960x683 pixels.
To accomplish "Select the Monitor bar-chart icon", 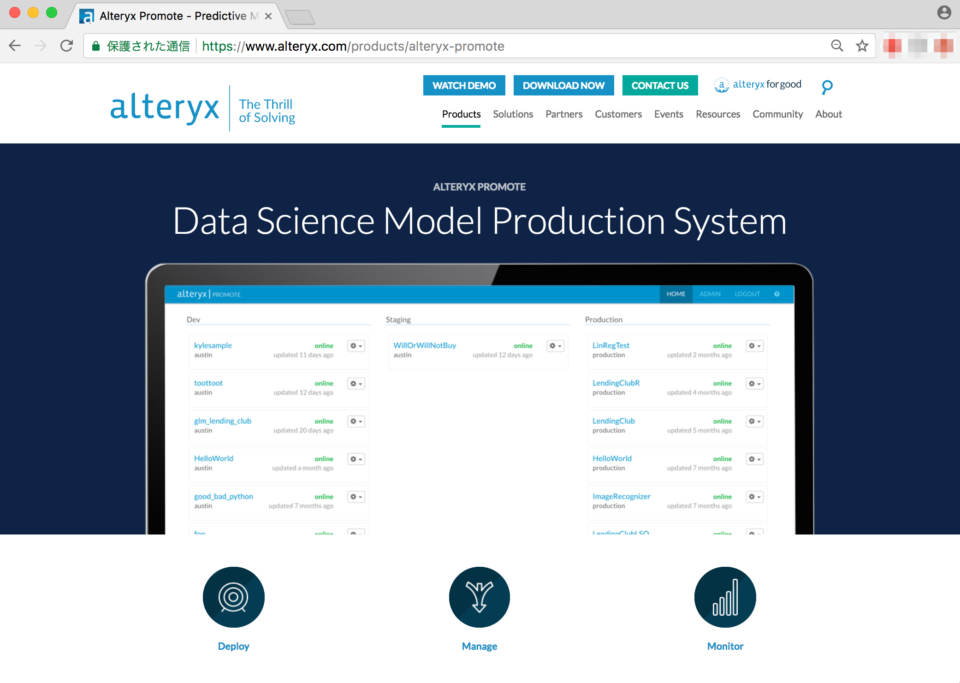I will [x=725, y=596].
